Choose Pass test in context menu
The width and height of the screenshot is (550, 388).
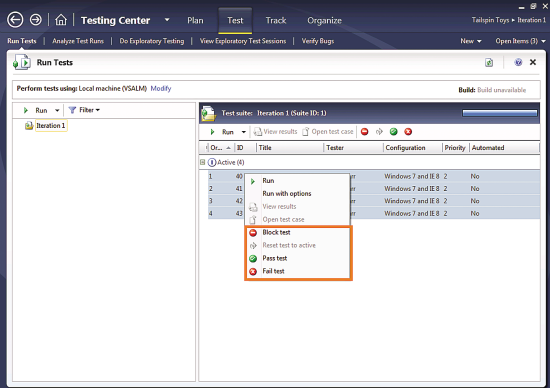click(298, 259)
